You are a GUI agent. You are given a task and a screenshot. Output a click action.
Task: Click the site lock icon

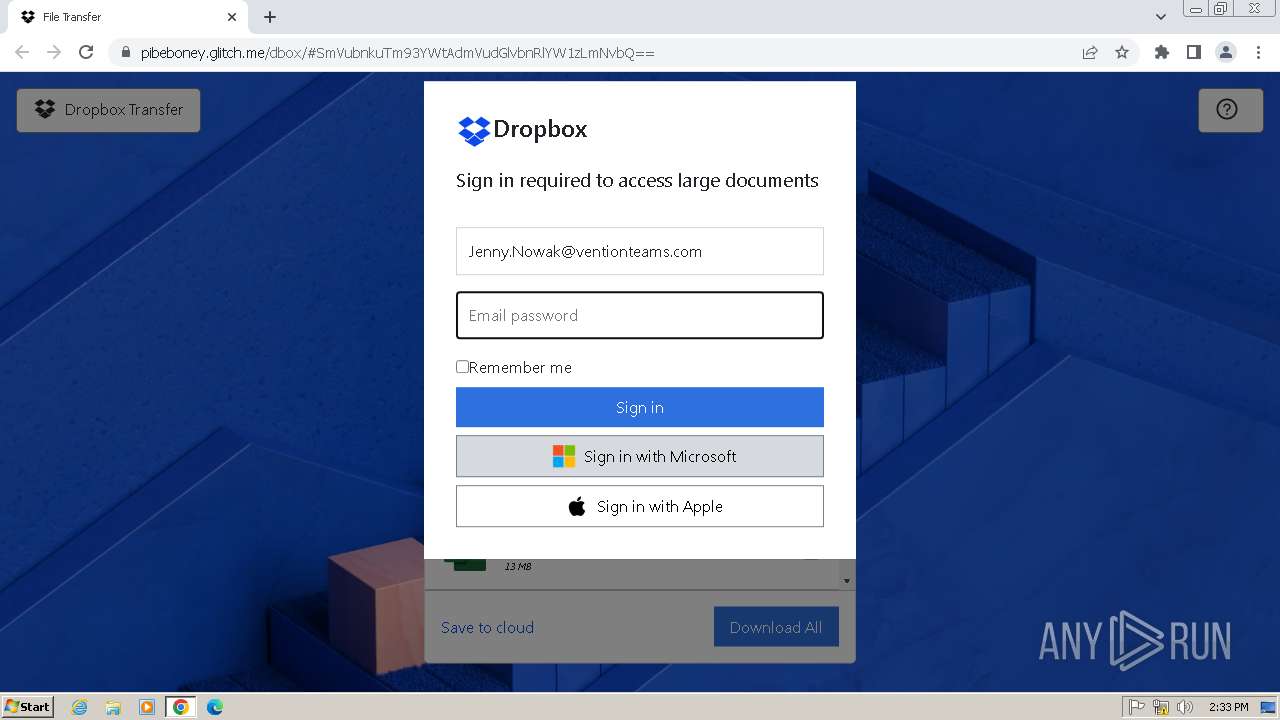click(x=125, y=53)
